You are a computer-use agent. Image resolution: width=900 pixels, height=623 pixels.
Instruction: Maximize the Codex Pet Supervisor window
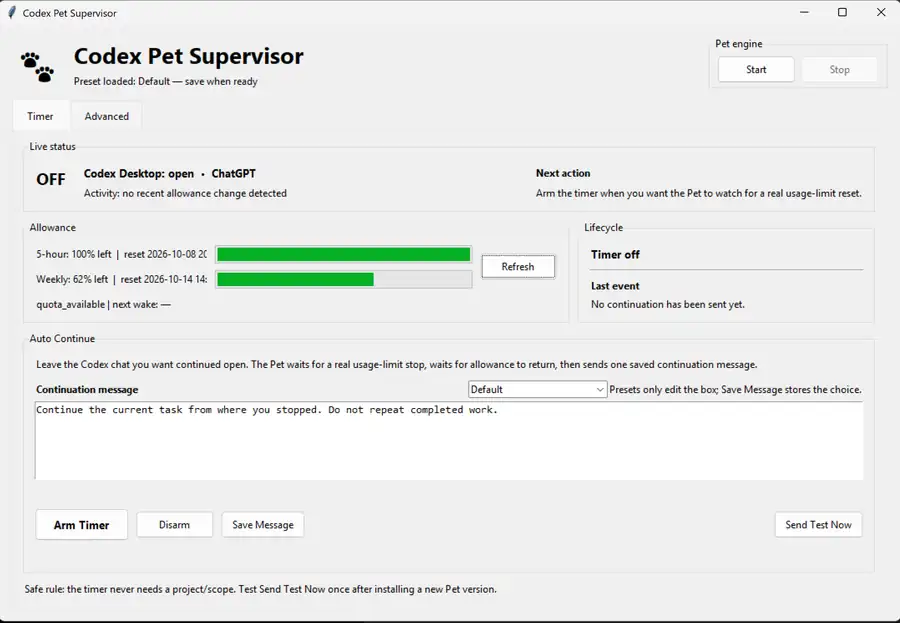coord(843,12)
